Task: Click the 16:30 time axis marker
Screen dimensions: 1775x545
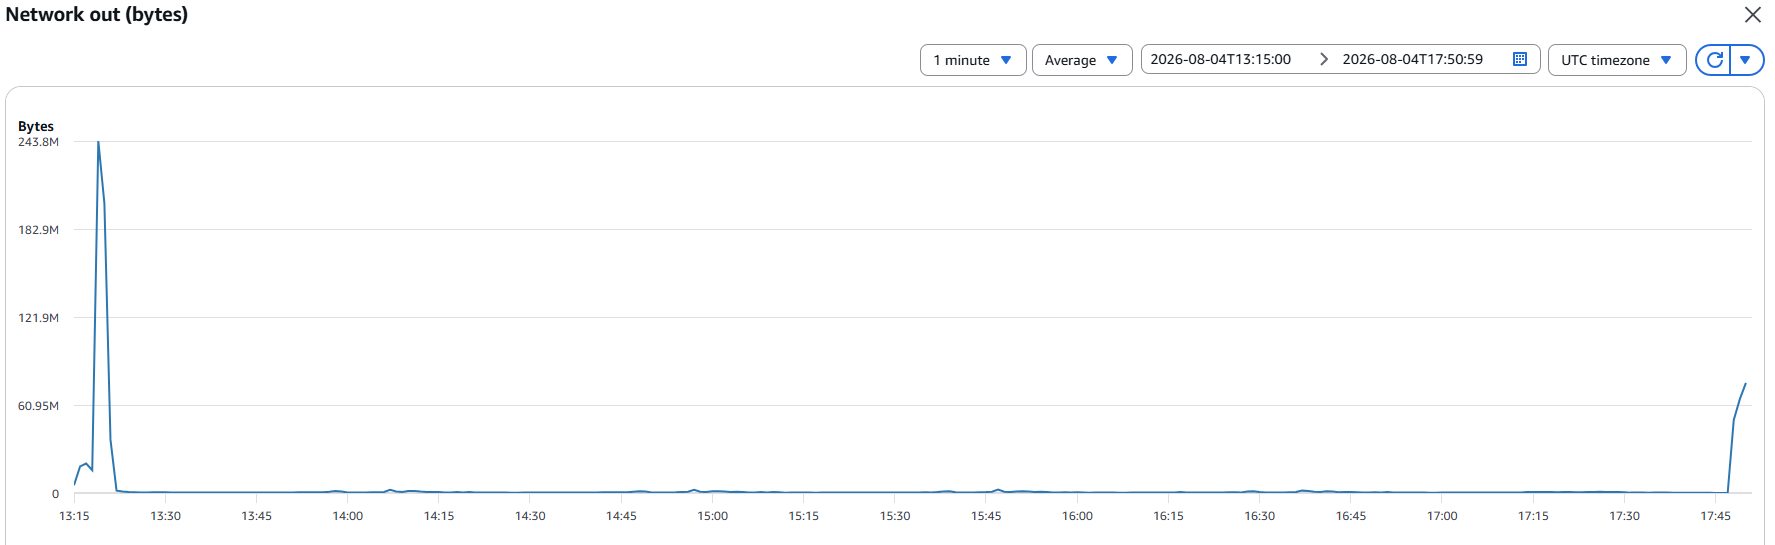Action: 1260,516
